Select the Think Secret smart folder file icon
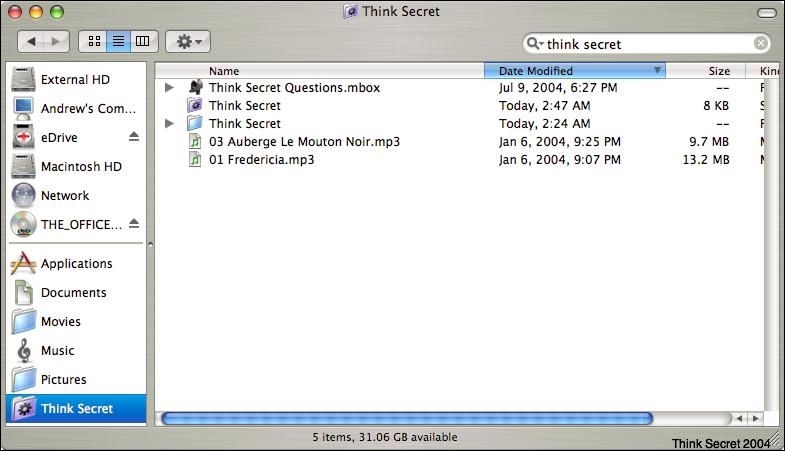Image resolution: width=785 pixels, height=451 pixels. pos(195,105)
